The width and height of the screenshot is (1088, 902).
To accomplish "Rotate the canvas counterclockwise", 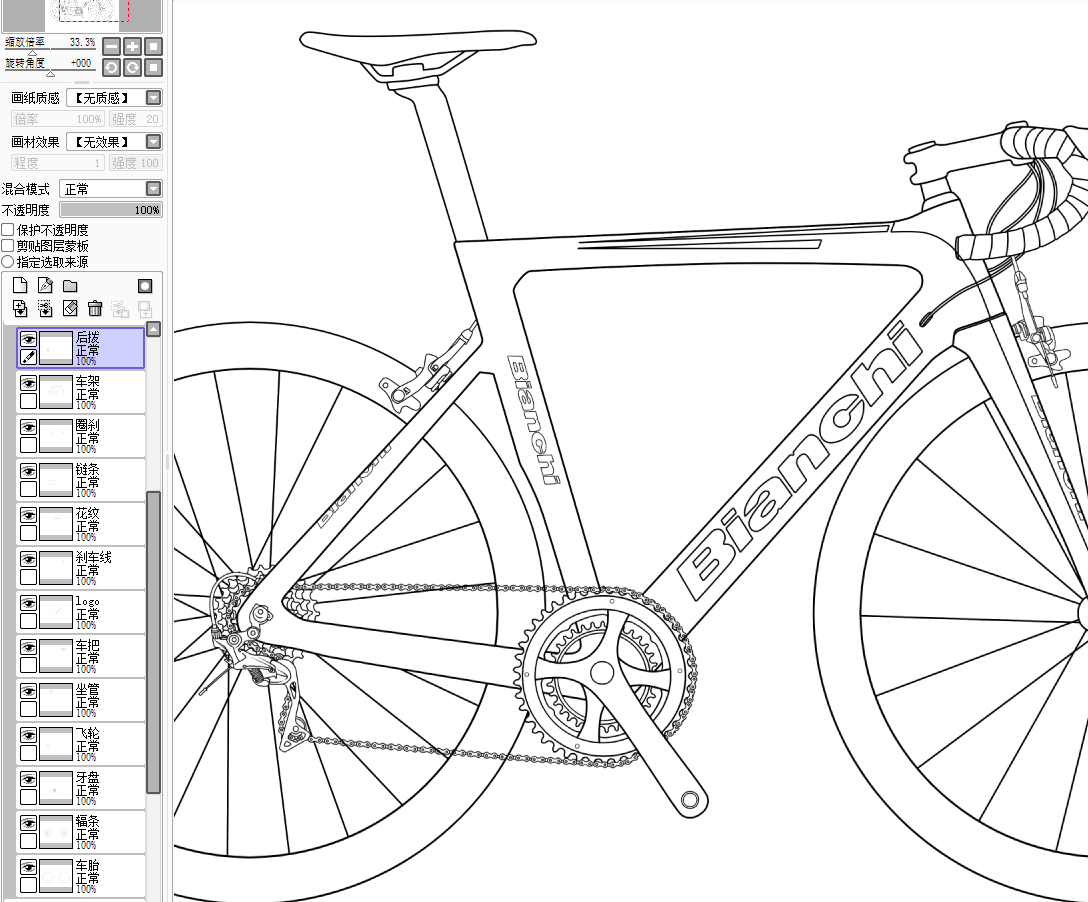I will [112, 67].
